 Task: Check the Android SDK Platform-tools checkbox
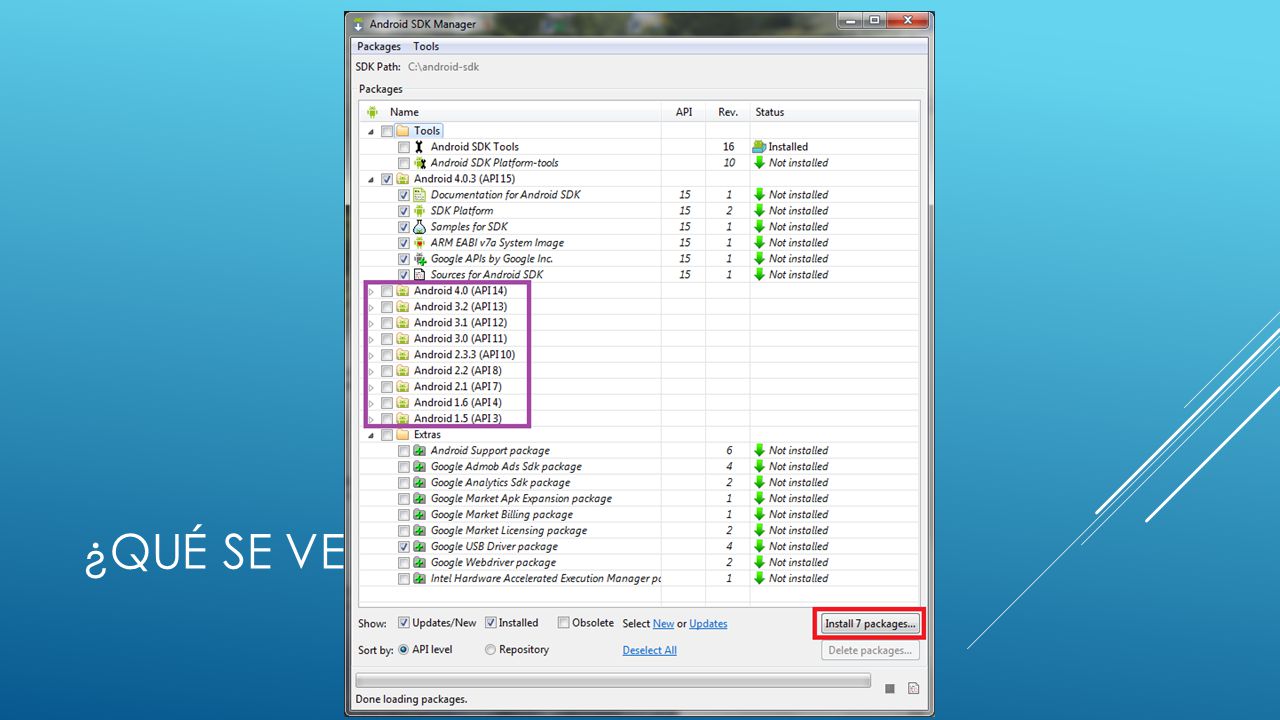tap(404, 163)
